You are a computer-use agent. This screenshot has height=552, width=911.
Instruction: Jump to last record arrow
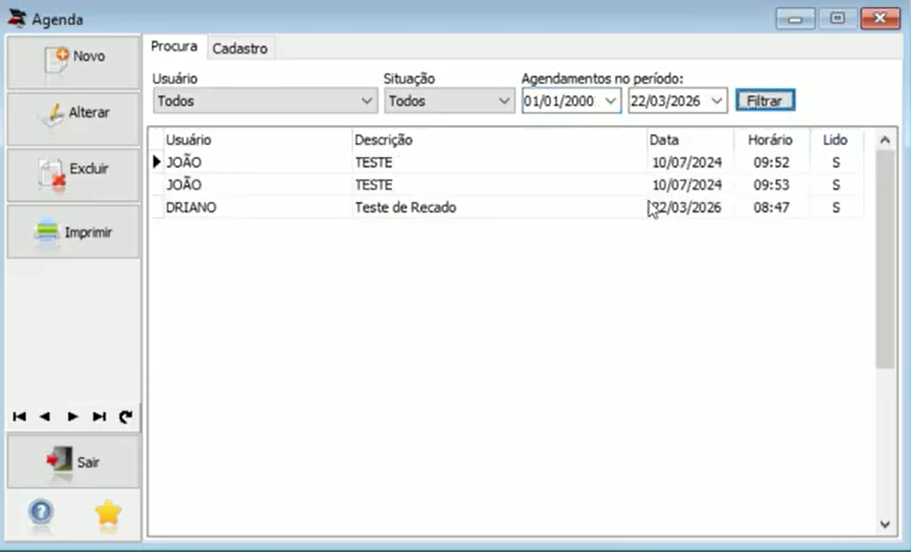click(99, 417)
